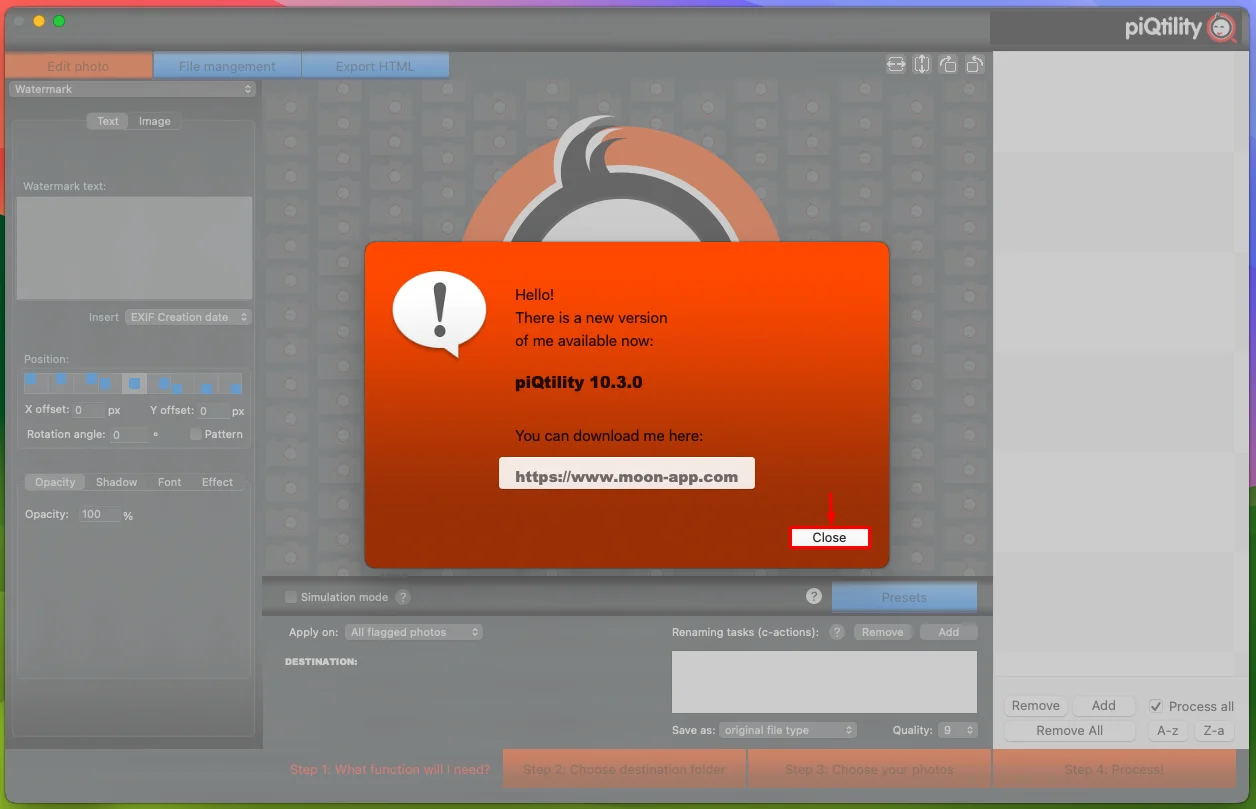Switch to the Export HTML tab

[375, 66]
